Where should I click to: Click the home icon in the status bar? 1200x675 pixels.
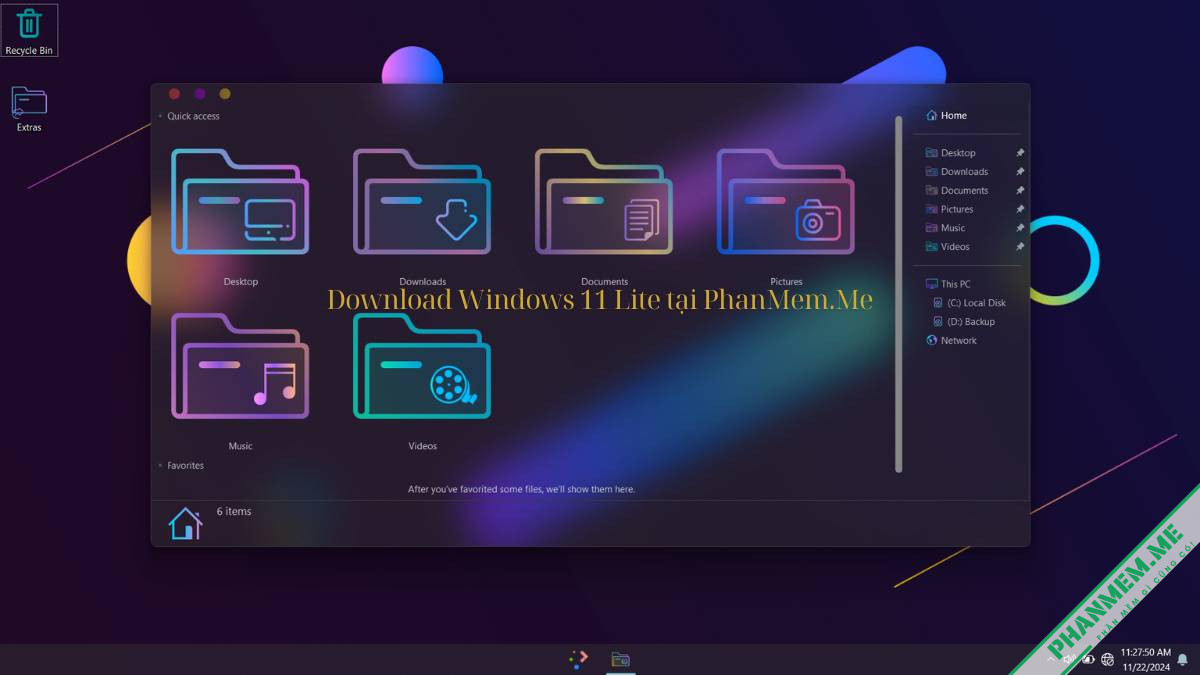185,523
